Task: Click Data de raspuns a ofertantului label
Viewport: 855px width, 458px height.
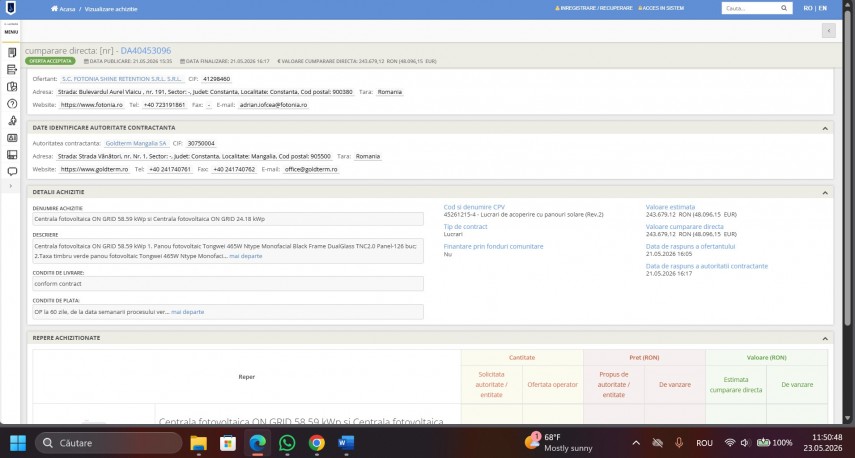Action: tap(690, 246)
